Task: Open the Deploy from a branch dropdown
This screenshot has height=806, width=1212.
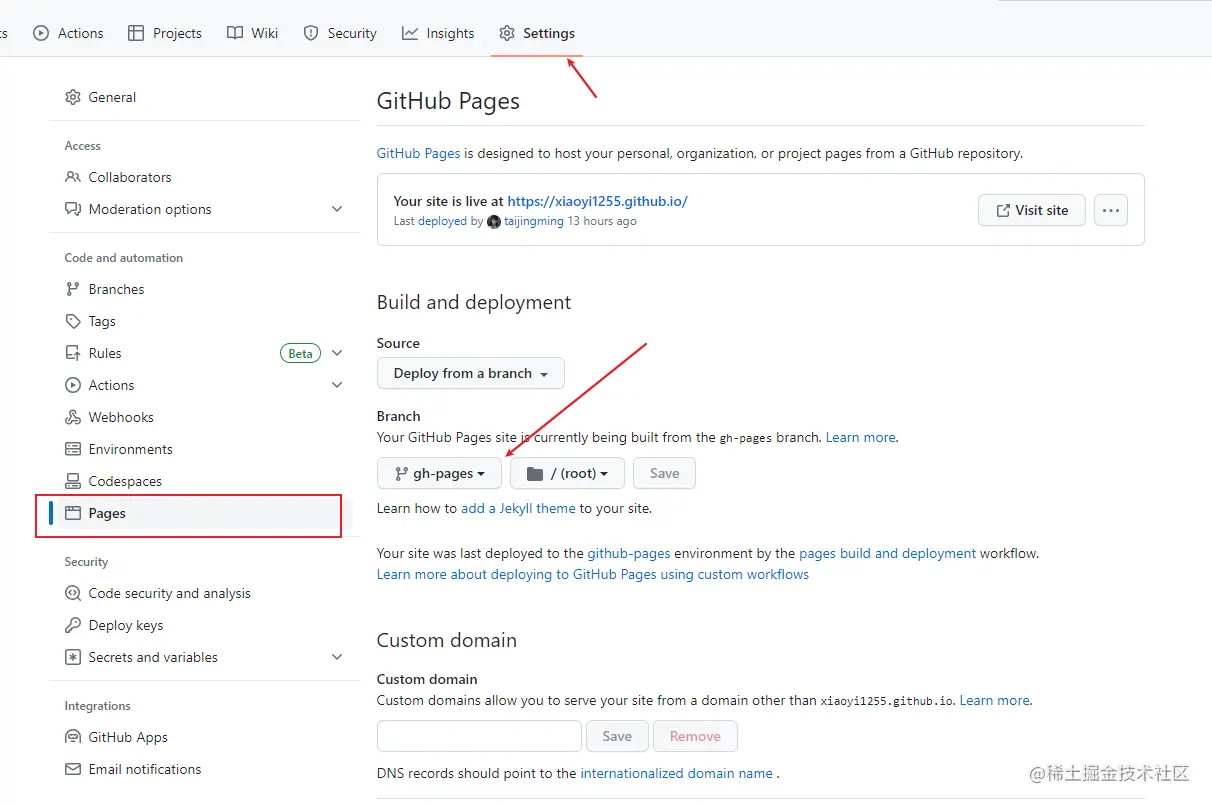Action: pos(471,373)
